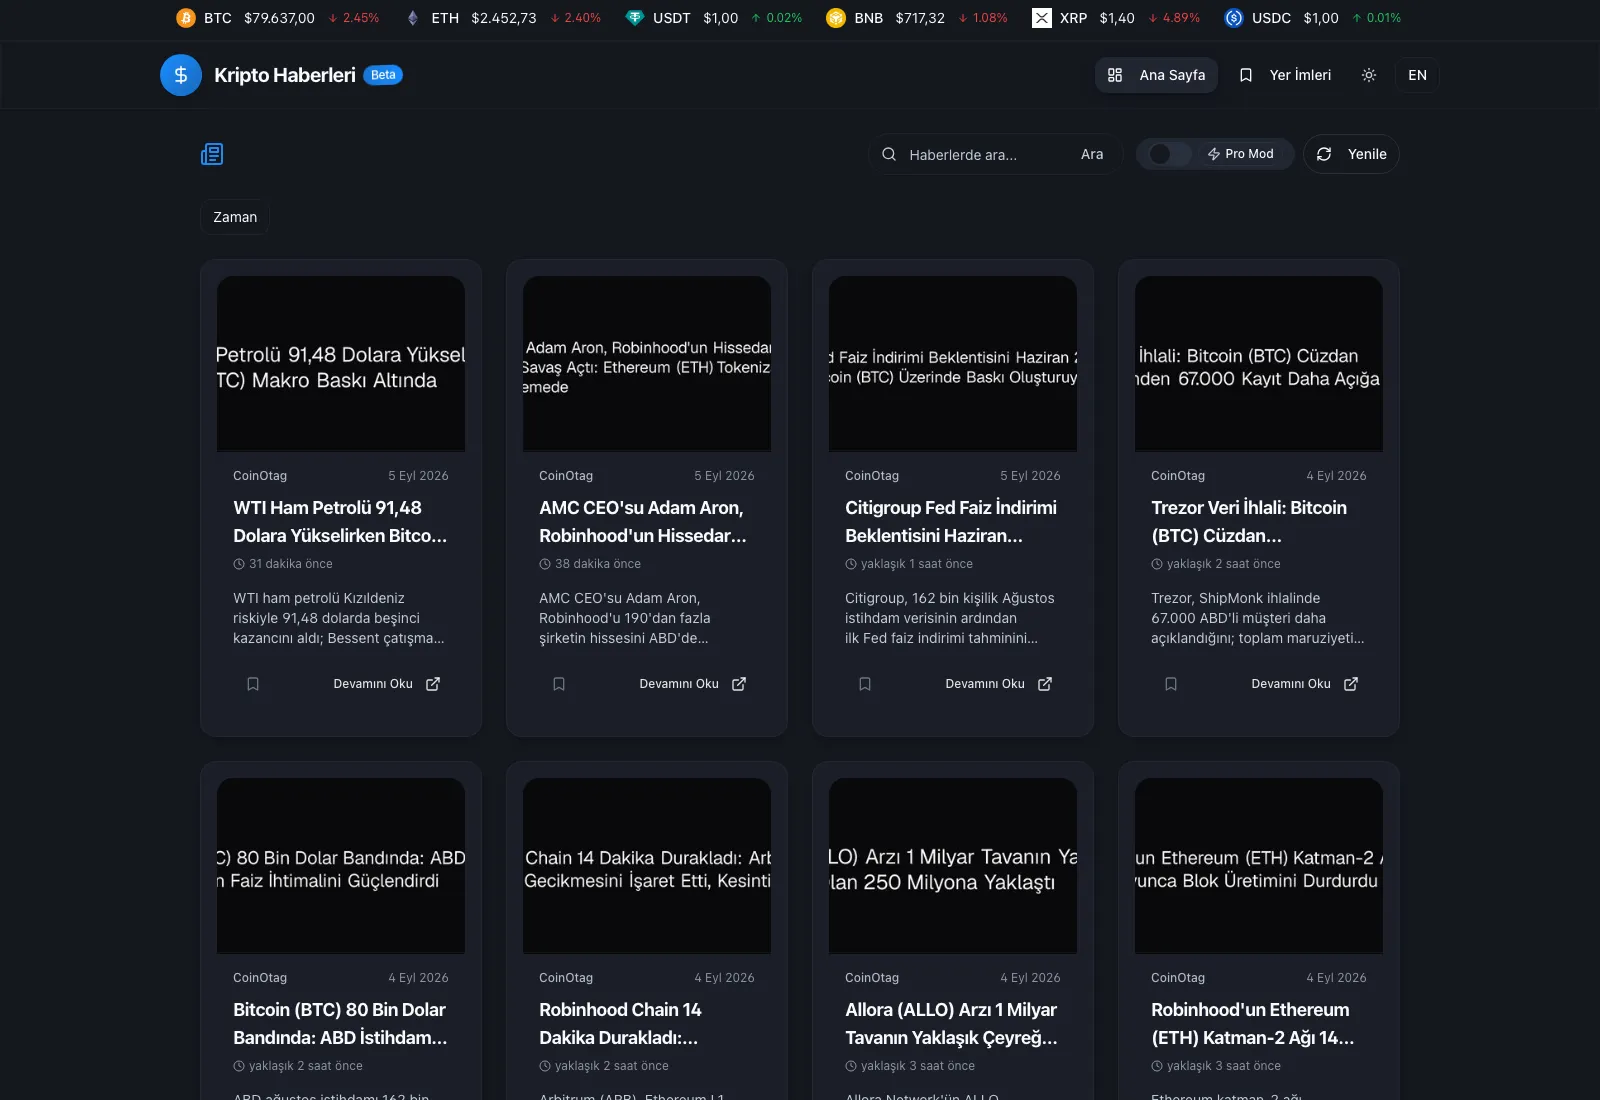Click the search magnifier icon
Image resolution: width=1600 pixels, height=1100 pixels.
click(x=889, y=154)
